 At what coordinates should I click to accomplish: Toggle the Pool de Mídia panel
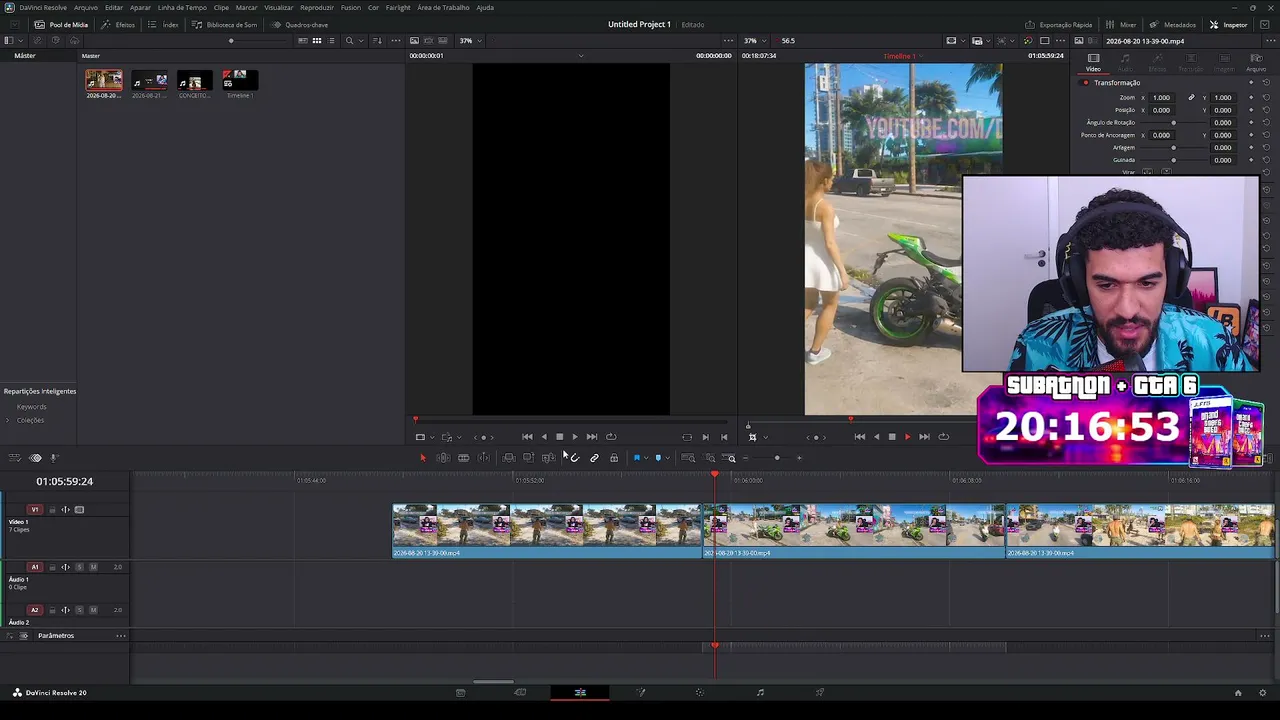[61, 24]
